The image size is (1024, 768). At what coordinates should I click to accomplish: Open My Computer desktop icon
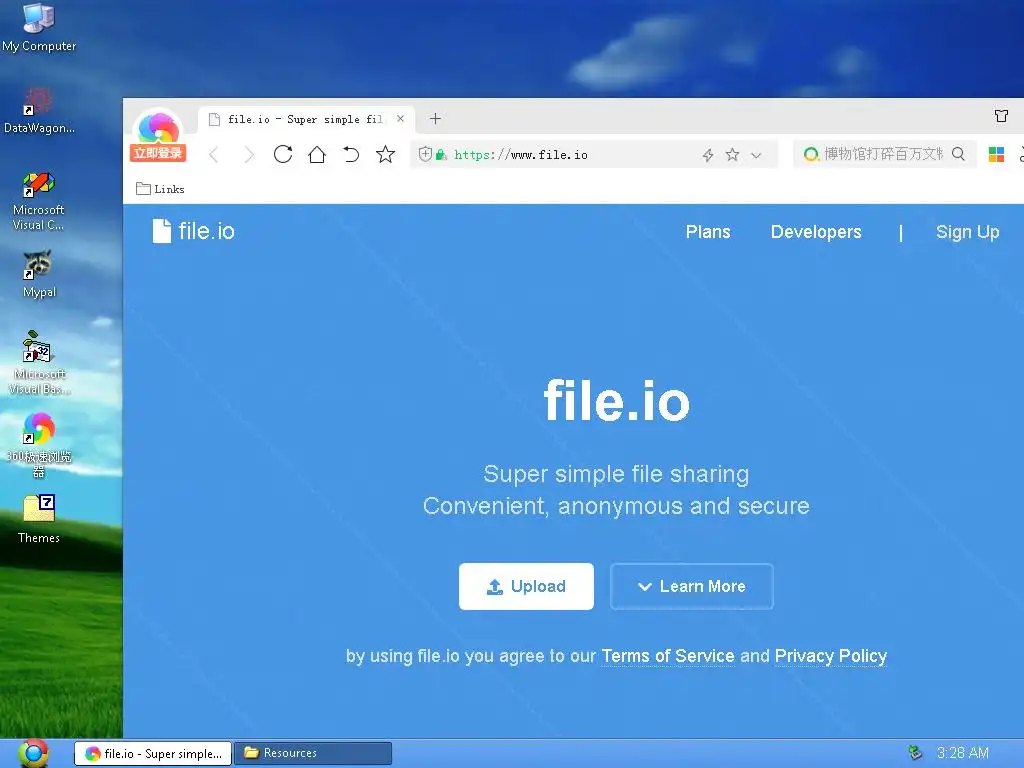pos(39,27)
